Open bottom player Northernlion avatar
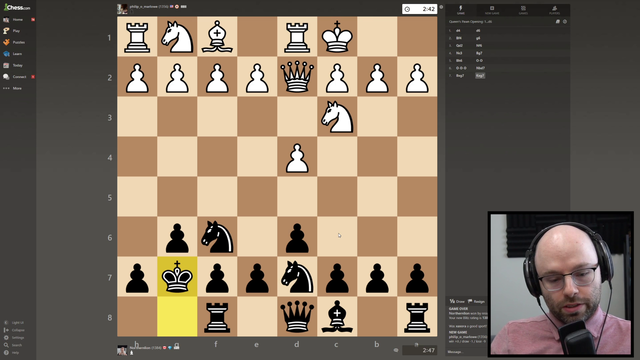Screen dimensions: 640x360 pyautogui.click(x=122, y=350)
